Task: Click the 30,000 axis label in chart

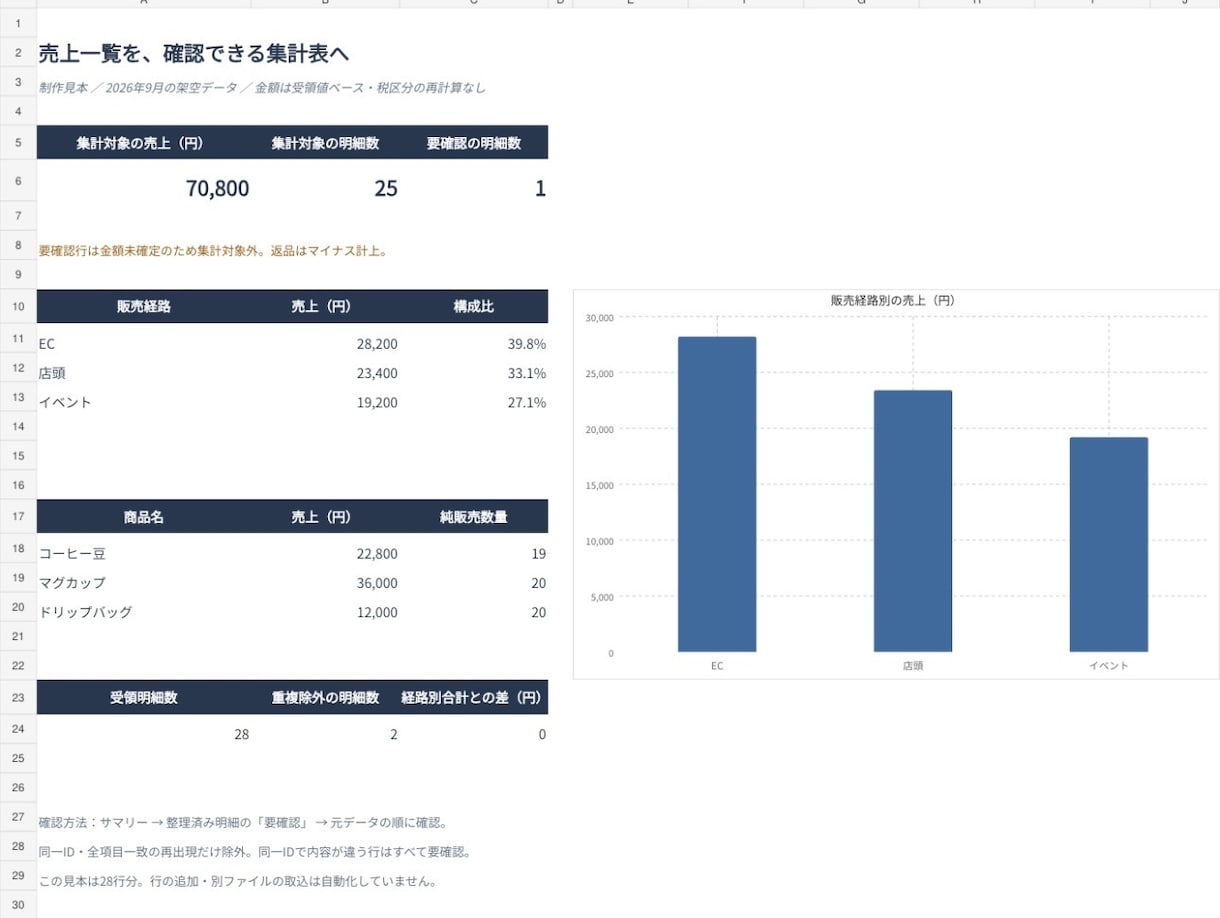Action: point(600,317)
